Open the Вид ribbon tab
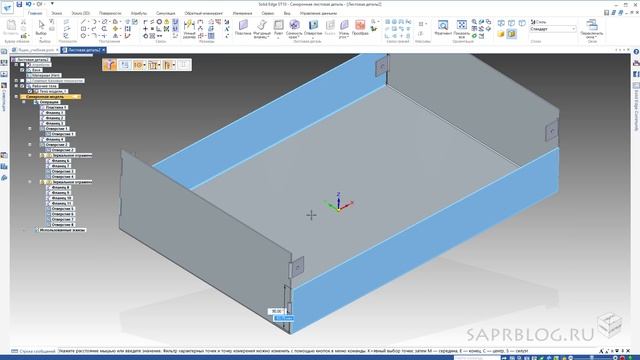Image resolution: width=640 pixels, height=360 pixels. [x=287, y=13]
